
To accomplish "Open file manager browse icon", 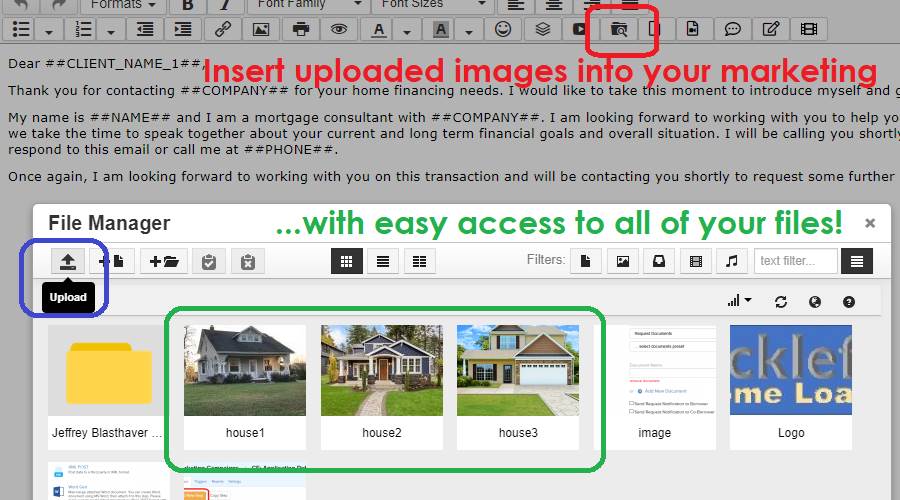I will click(x=618, y=29).
